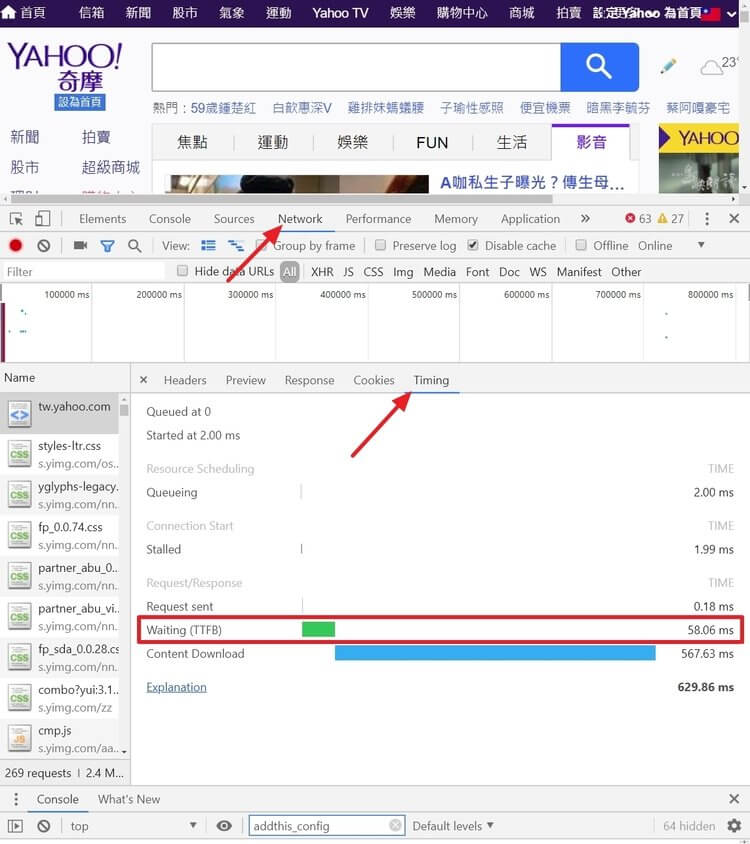The width and height of the screenshot is (750, 844).
Task: Filter requests by JS
Action: 348,272
